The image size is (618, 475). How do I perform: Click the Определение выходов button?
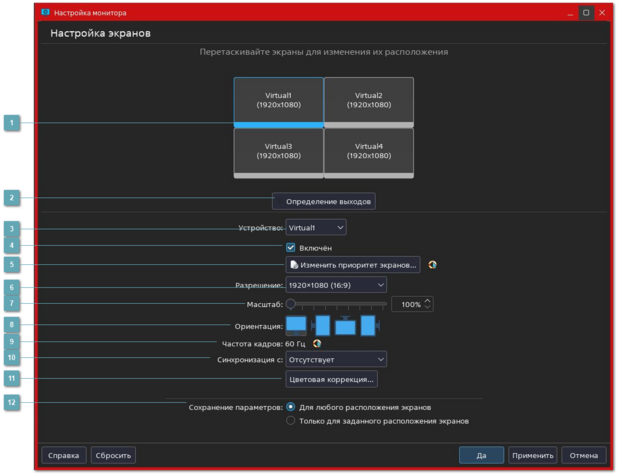click(x=324, y=201)
